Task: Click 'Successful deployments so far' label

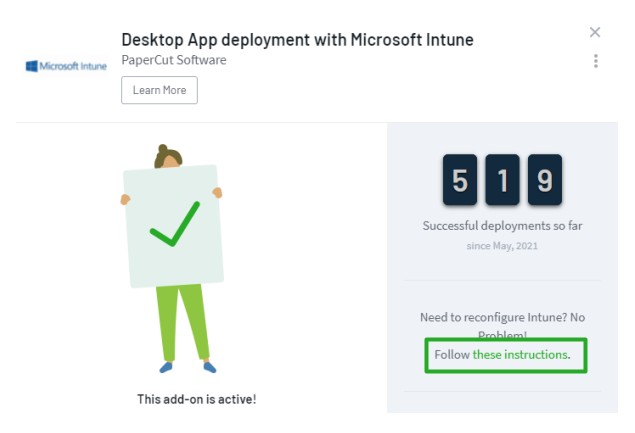Action: click(x=502, y=226)
